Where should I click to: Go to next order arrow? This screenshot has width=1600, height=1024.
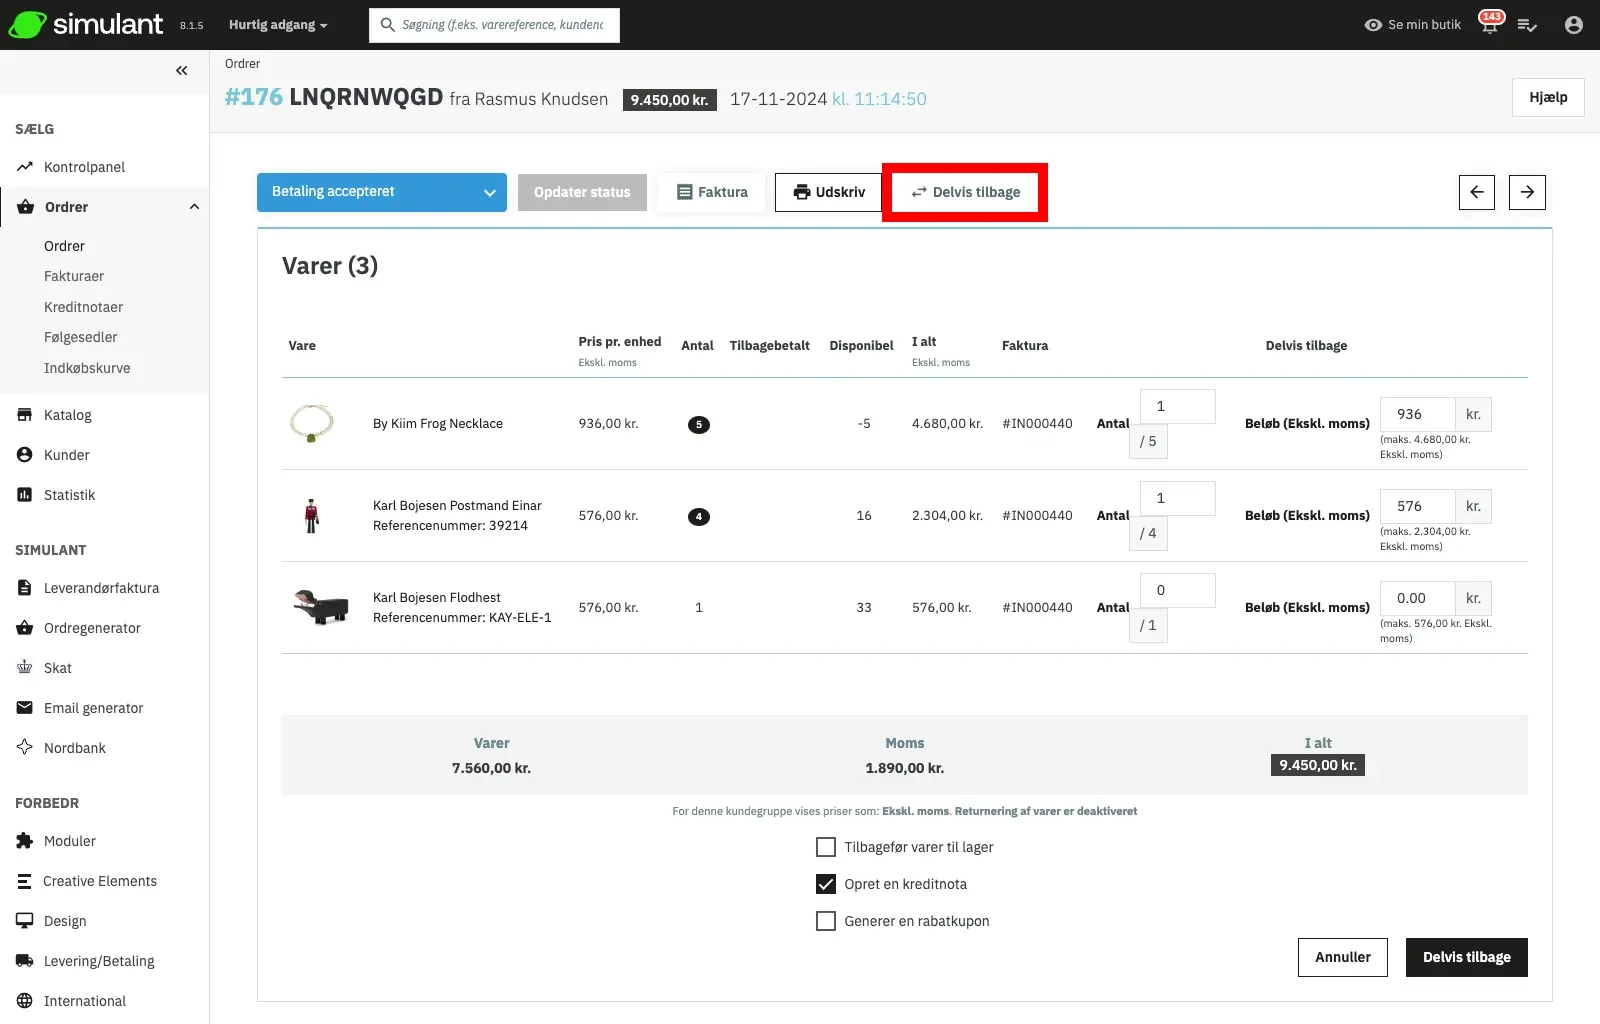coord(1527,192)
